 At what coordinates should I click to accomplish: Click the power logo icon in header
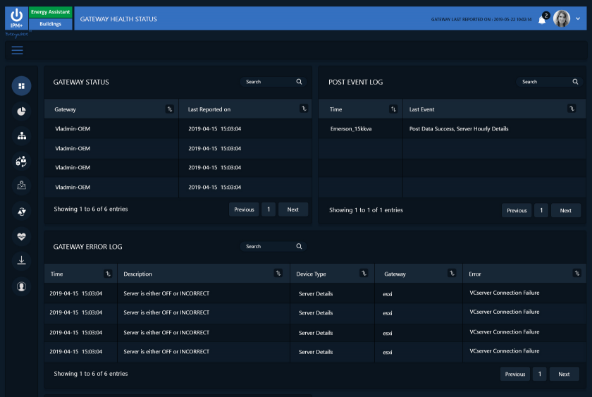pyautogui.click(x=16, y=18)
